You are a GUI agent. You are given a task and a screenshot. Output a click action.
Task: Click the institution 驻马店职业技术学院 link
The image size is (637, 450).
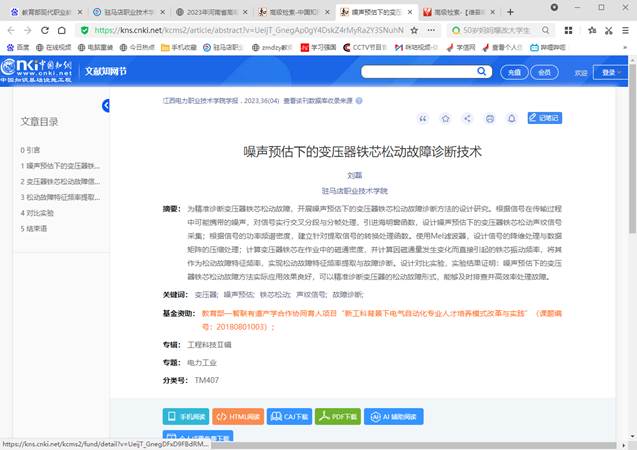(x=355, y=191)
